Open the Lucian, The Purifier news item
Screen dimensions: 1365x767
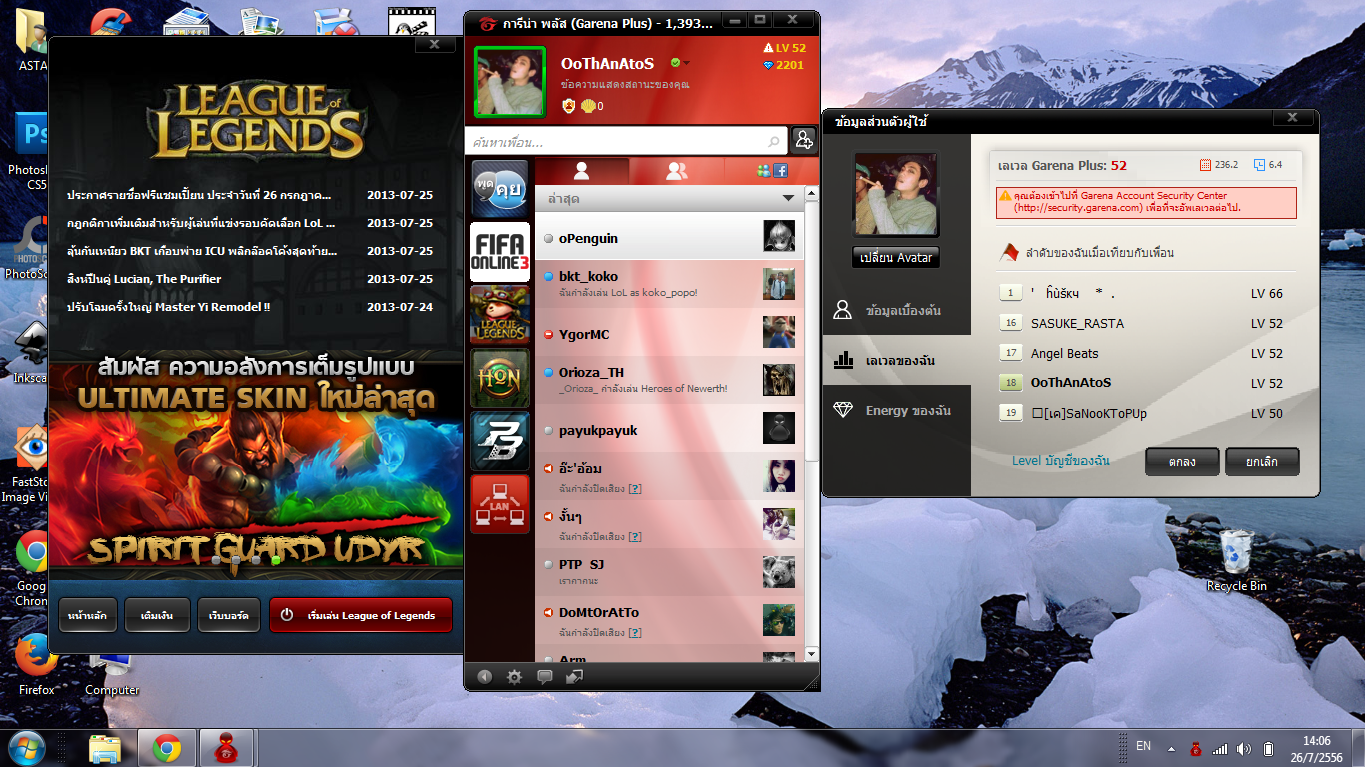(x=144, y=279)
